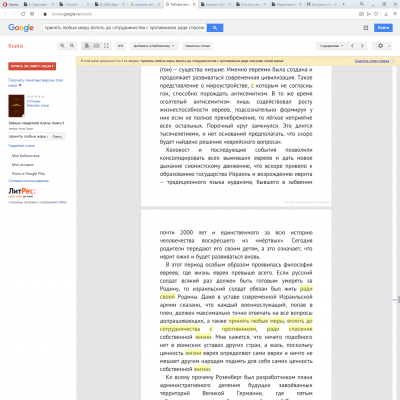
Task: Reload the page with refresh icon
Action: point(23,14)
